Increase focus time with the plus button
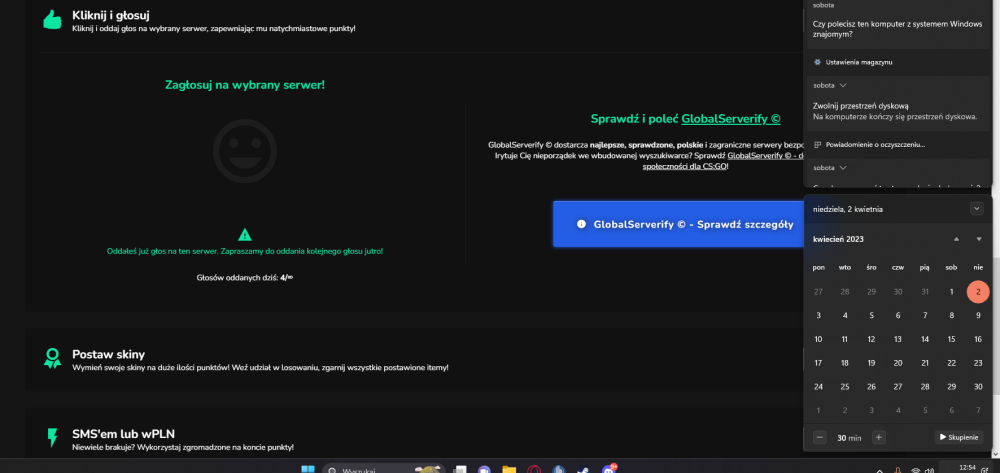 (x=879, y=437)
